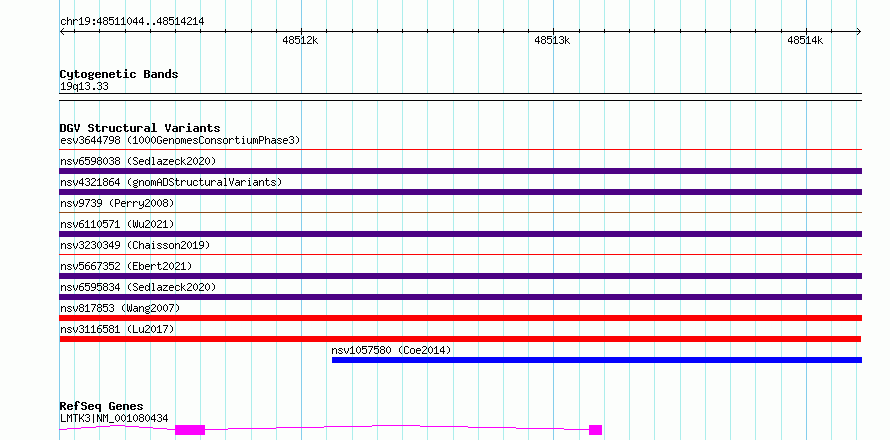Image resolution: width=890 pixels, height=440 pixels.
Task: Click the nsv6110571 (Wu2021) text label
Action: point(117,224)
